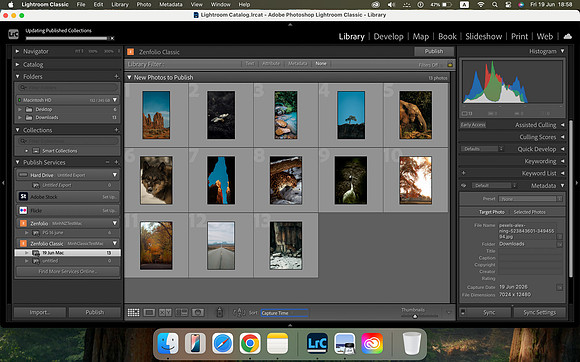Click Set Up... next to Adobe Stock
This screenshot has width=580, height=362.
click(110, 197)
